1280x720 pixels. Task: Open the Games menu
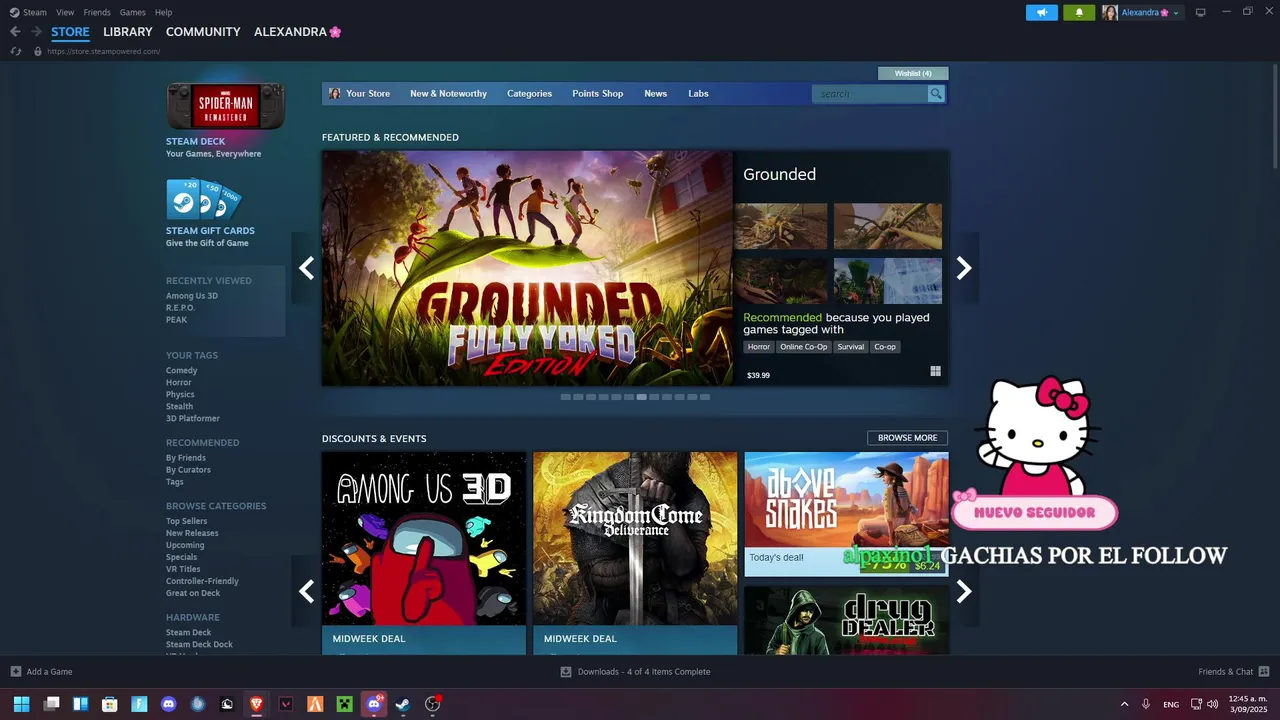coord(132,12)
